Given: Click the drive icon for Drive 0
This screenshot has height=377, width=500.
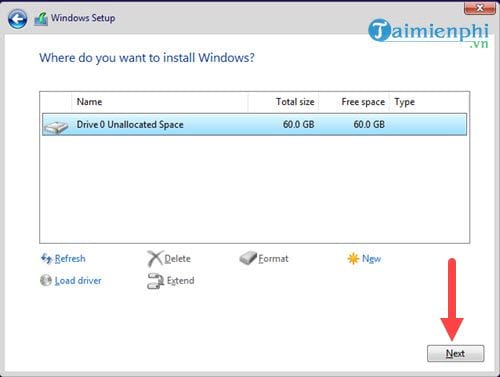Looking at the screenshot, I should 56,127.
